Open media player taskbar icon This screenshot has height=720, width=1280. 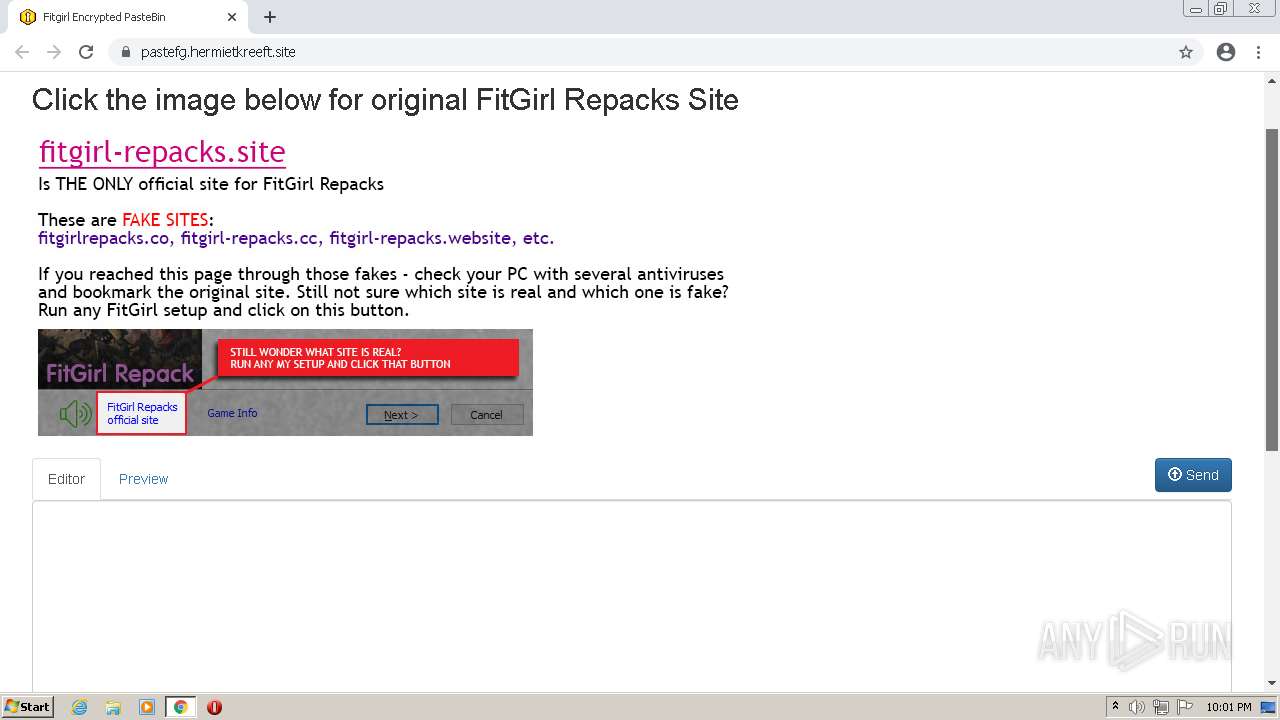(147, 707)
